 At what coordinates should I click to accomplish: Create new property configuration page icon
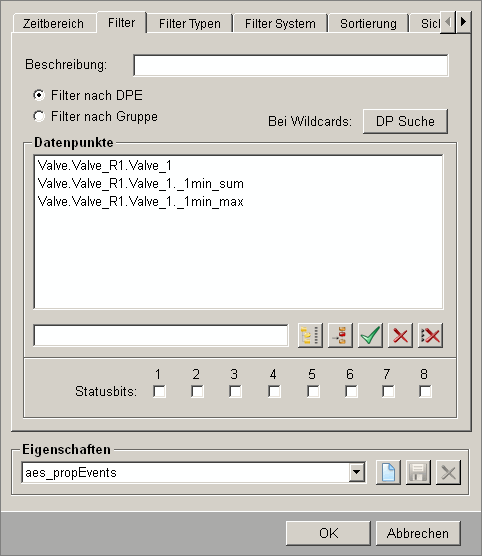388,472
